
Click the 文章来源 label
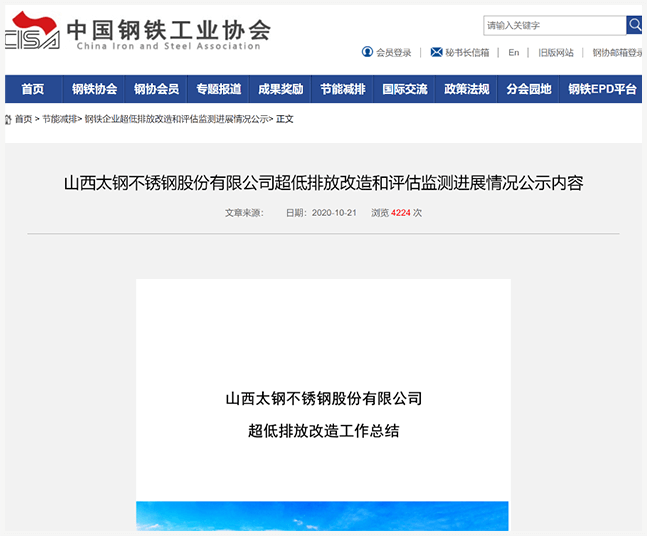pyautogui.click(x=244, y=213)
